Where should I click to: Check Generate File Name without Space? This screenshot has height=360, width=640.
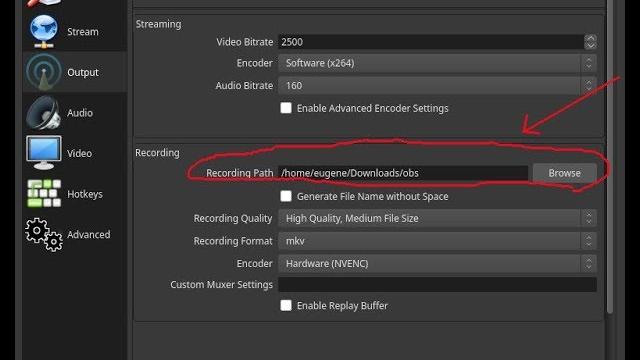[286, 196]
